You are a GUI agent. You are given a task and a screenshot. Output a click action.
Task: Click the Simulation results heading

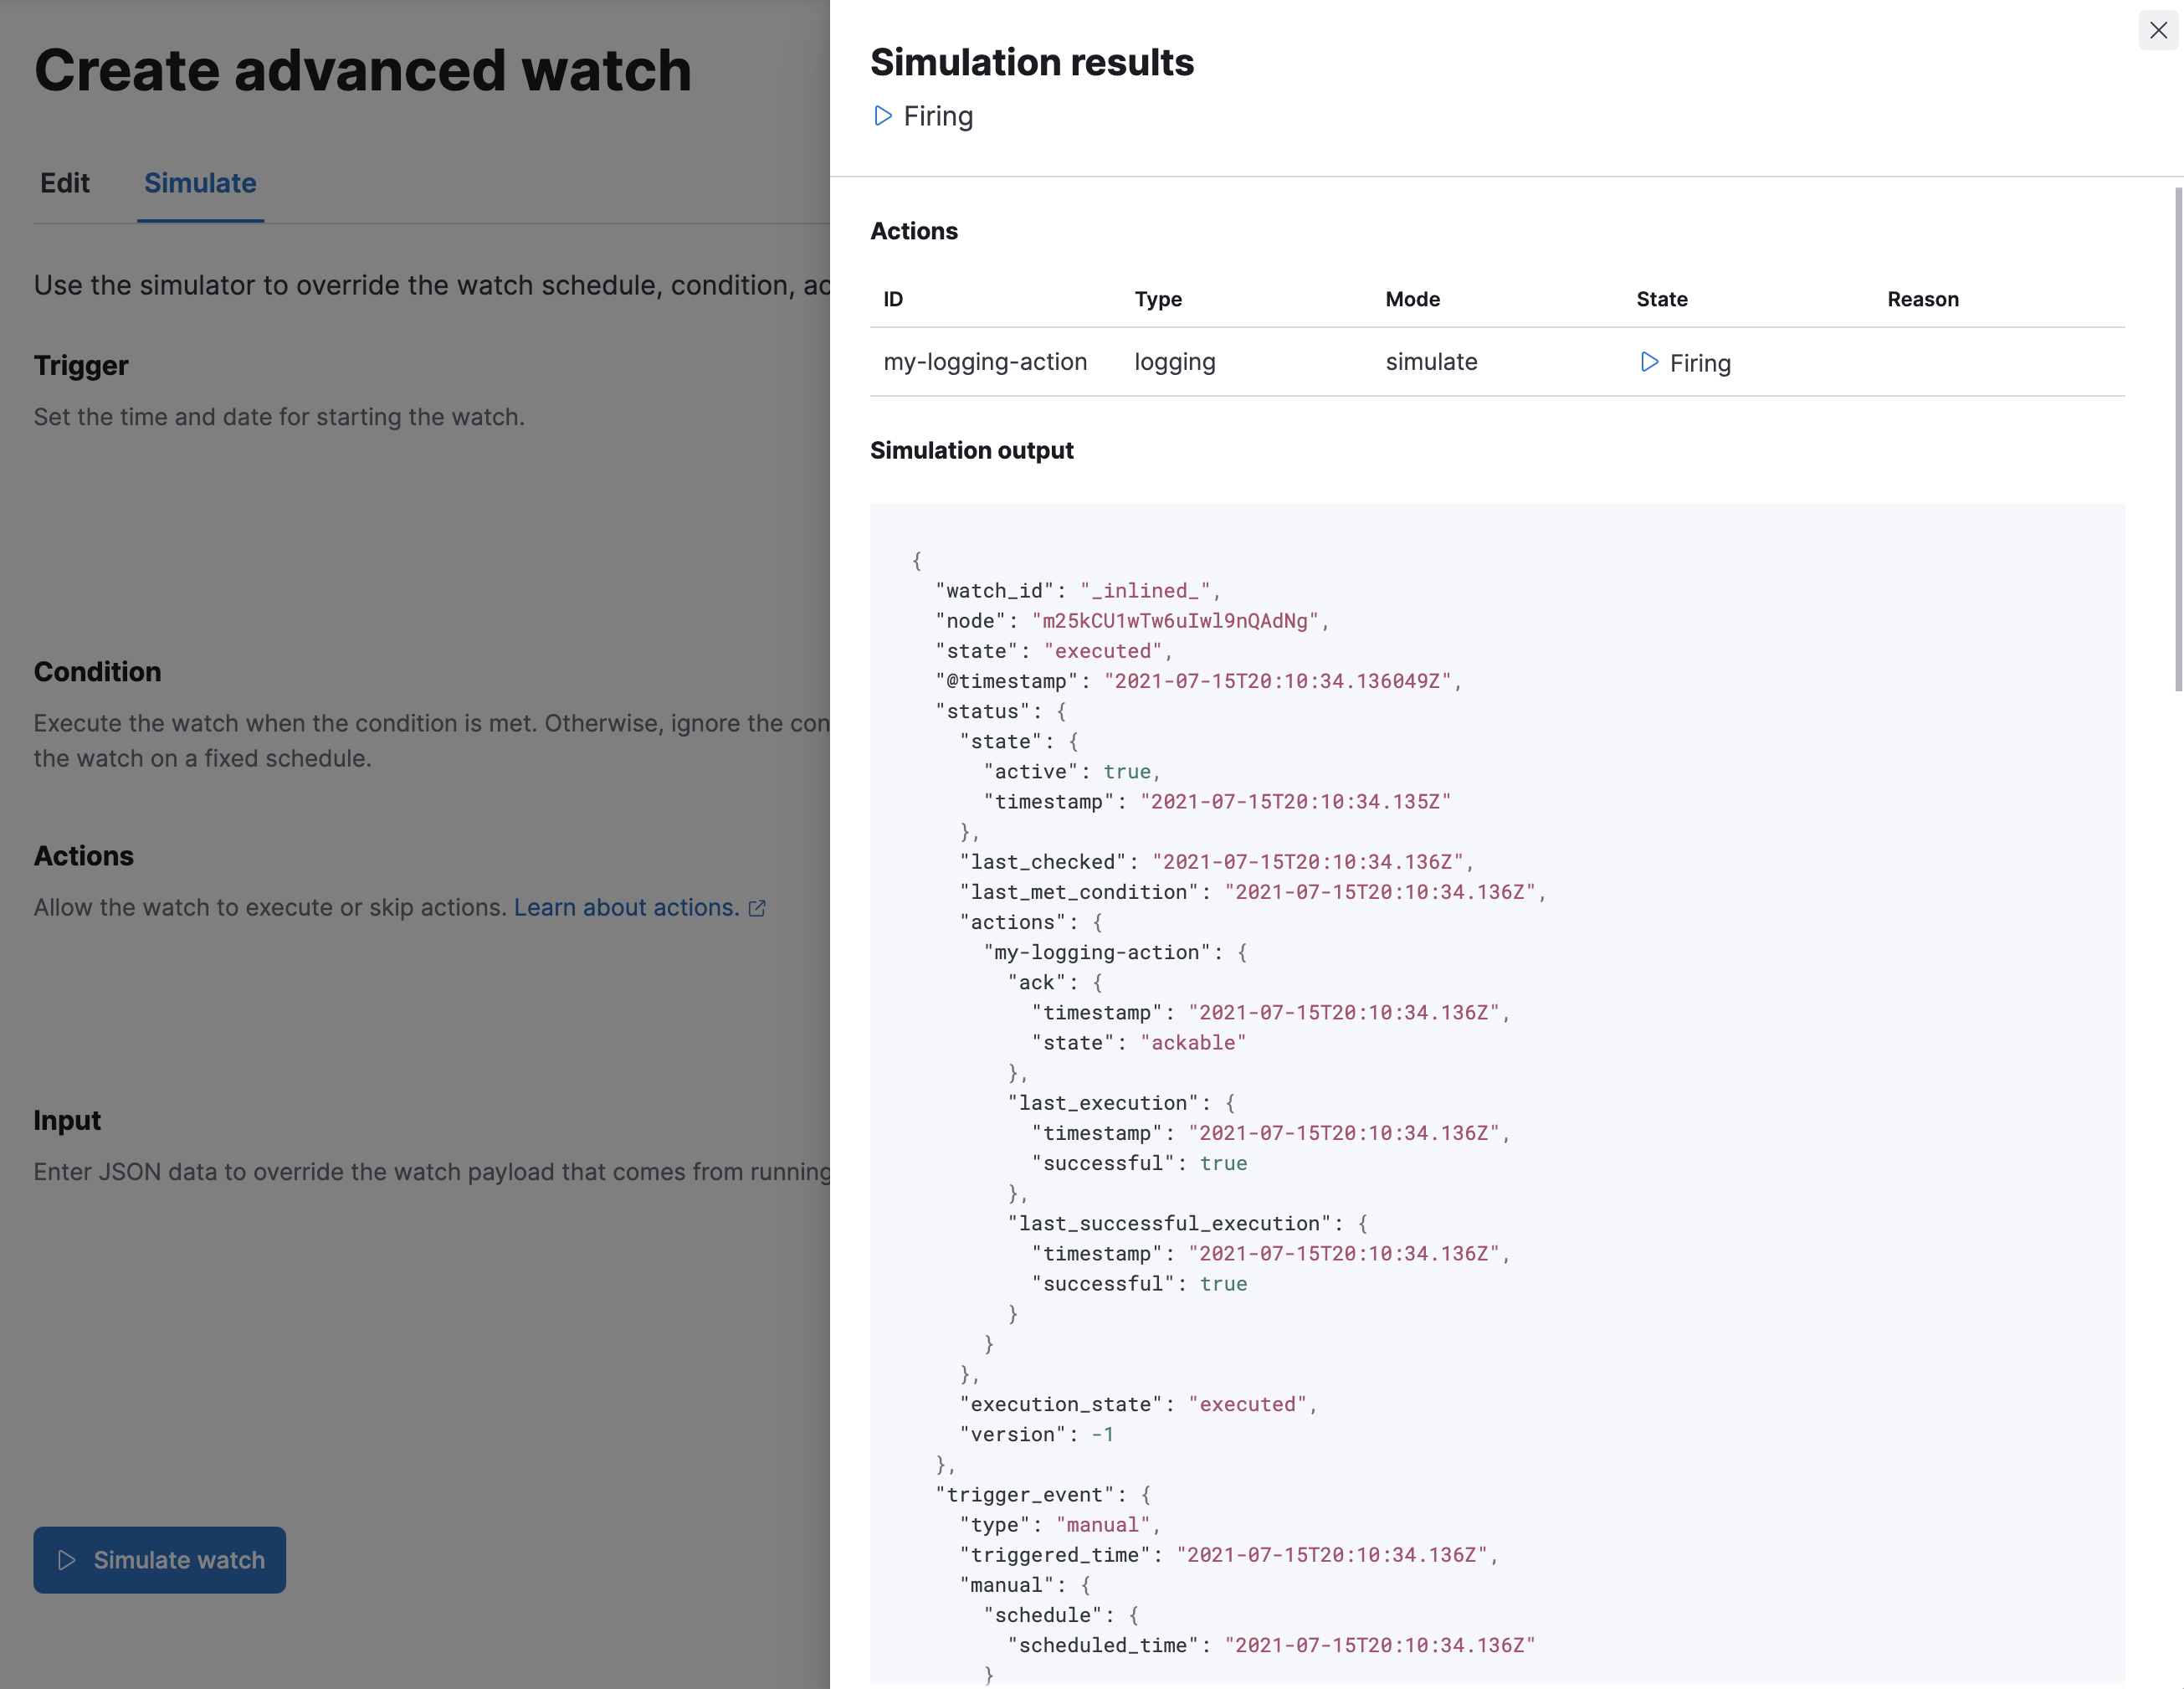coord(1032,62)
